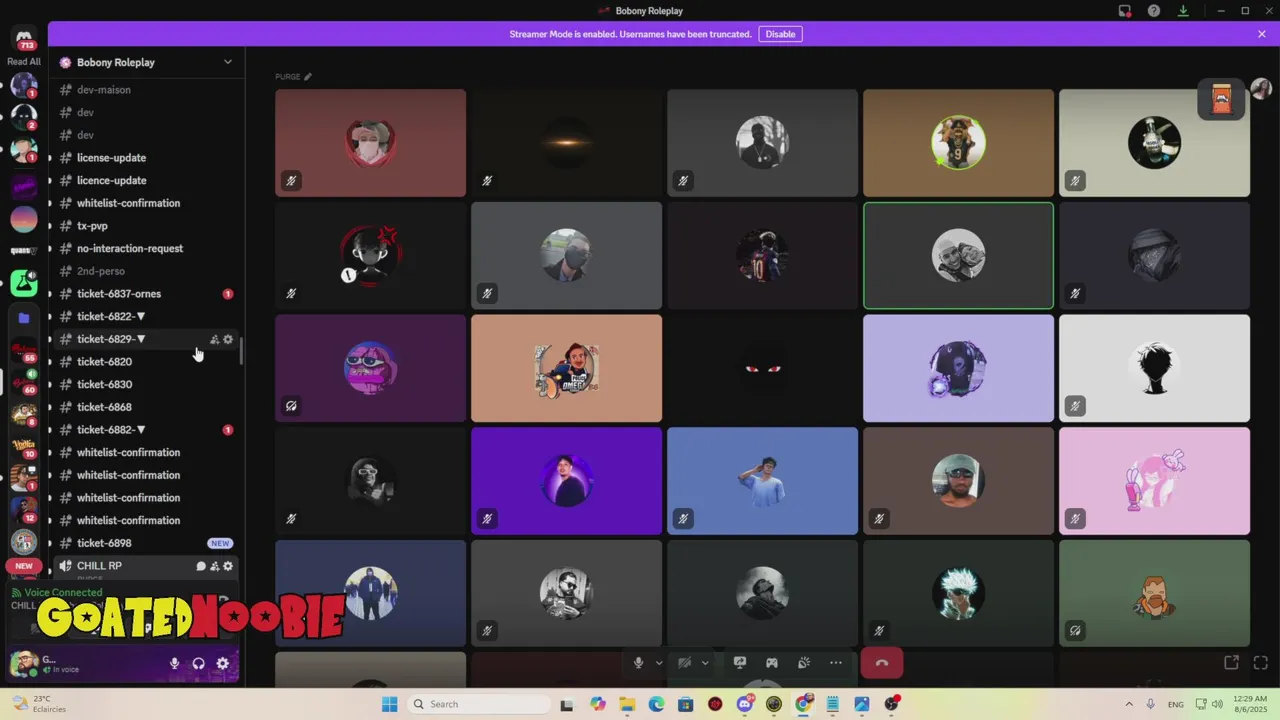Toggle microphone in call control bar
1280x720 pixels.
638,663
